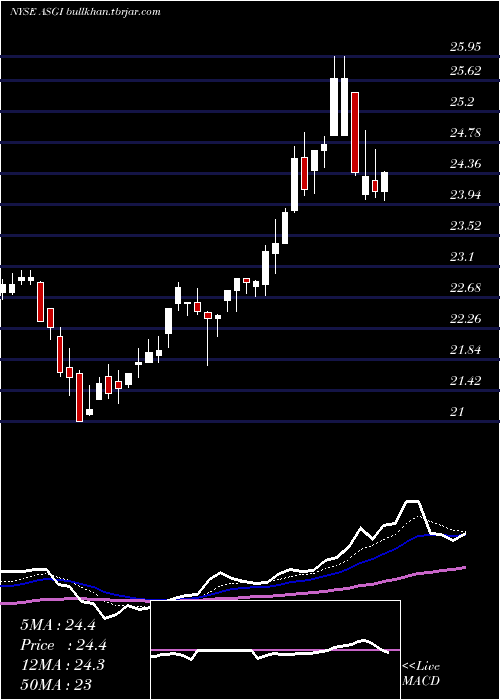The image size is (500, 700).
Task: Click the 23.94 price axis label
Action: tap(466, 195)
